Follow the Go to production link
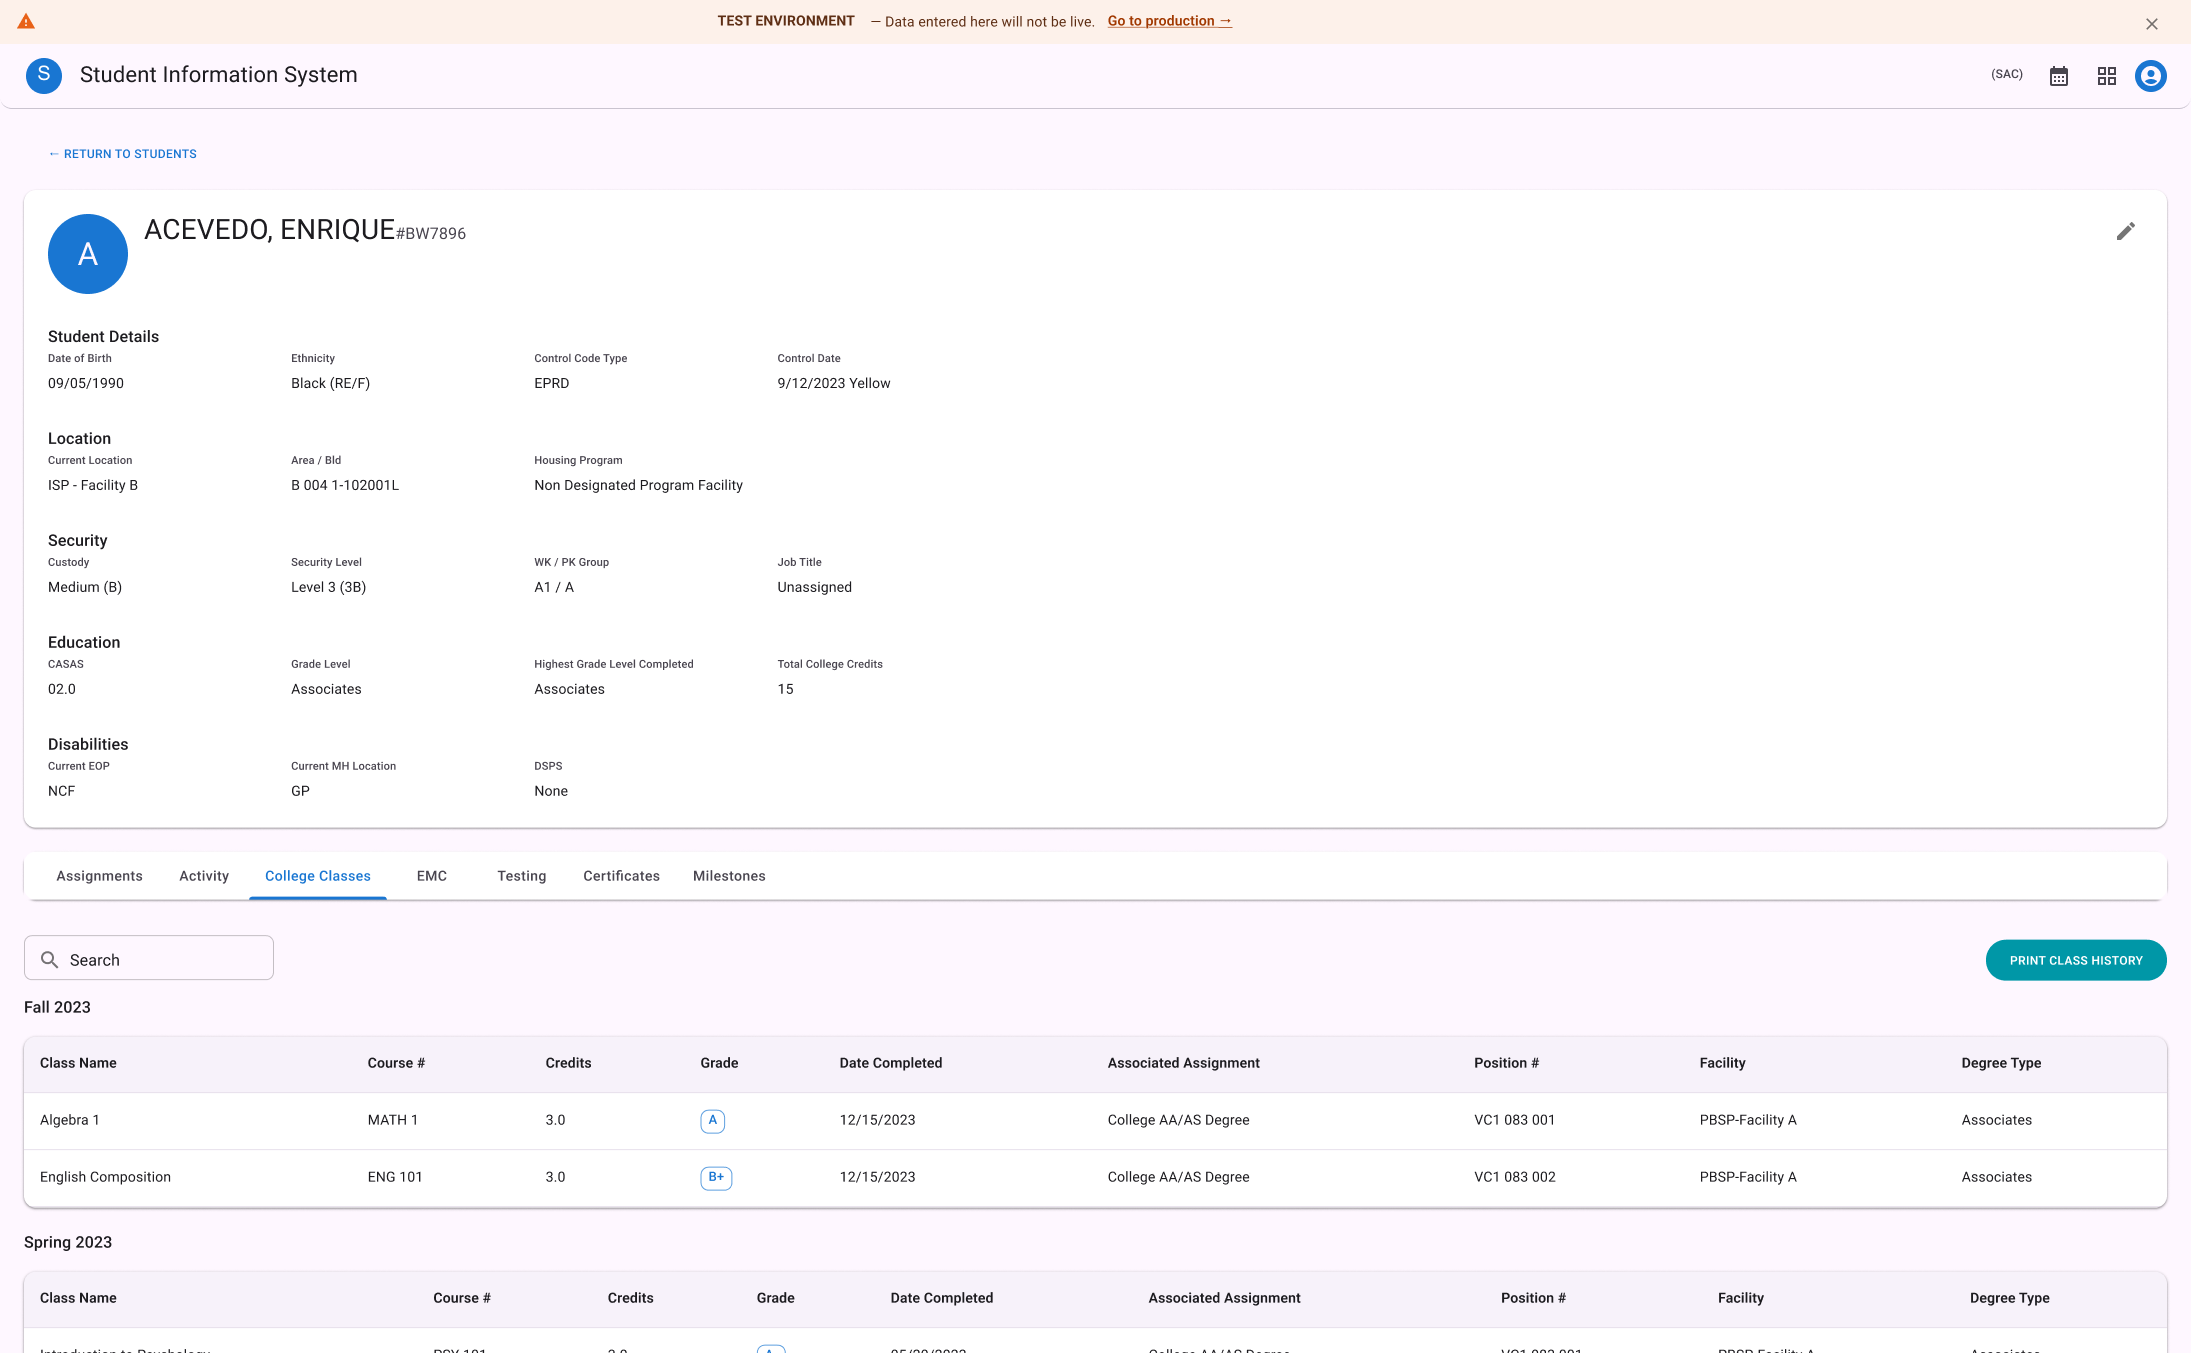 pos(1169,21)
